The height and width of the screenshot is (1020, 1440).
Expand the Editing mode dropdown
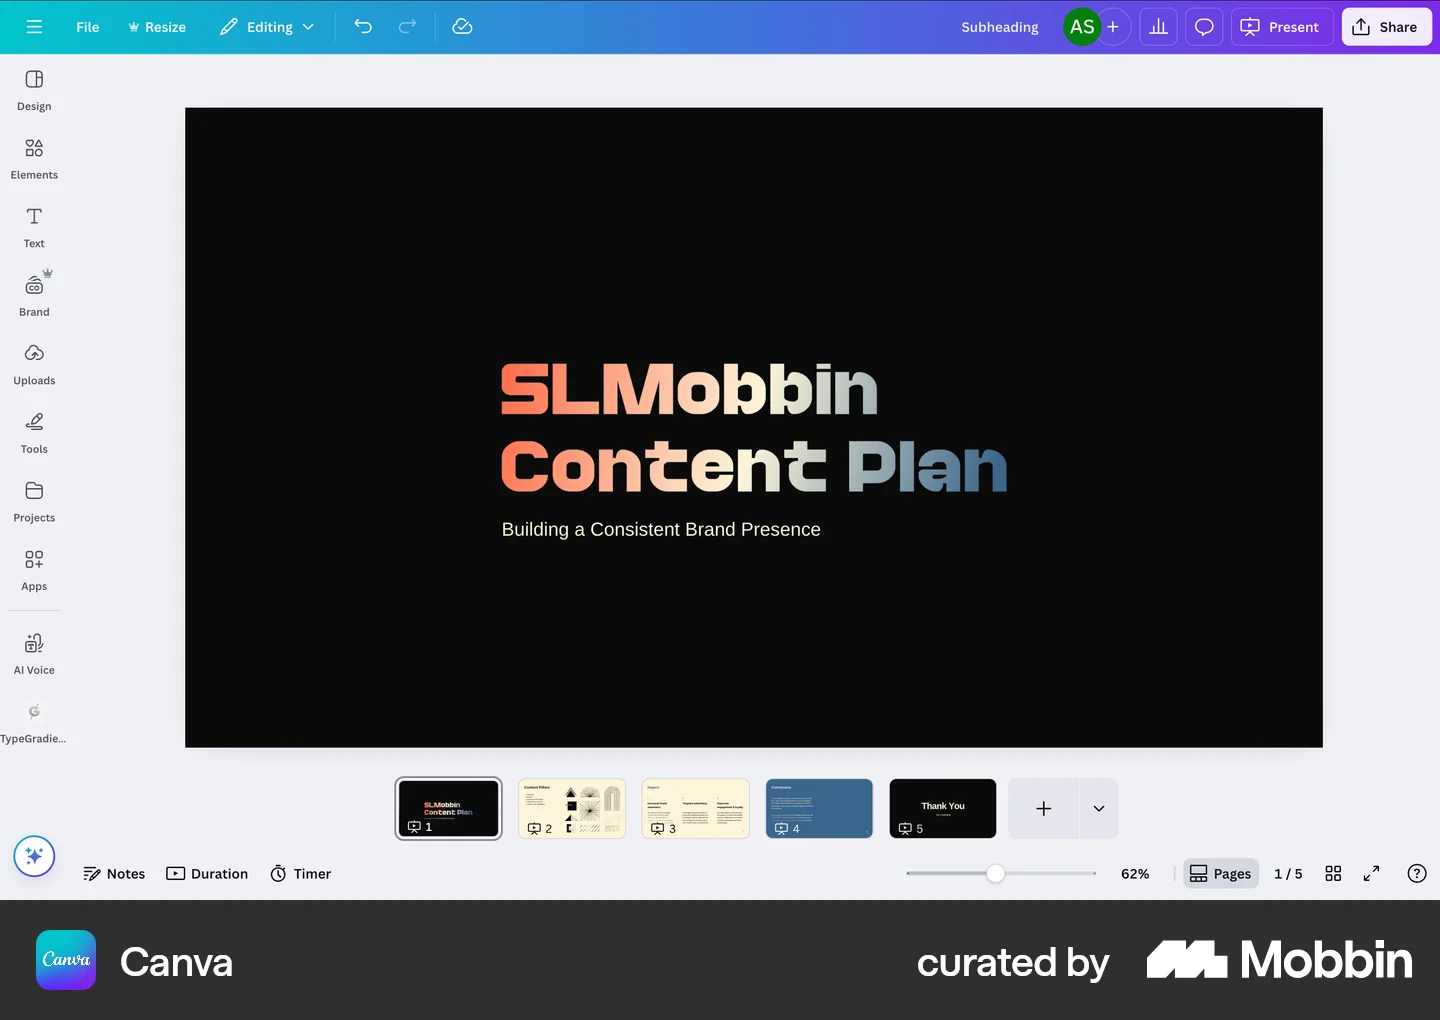point(267,27)
